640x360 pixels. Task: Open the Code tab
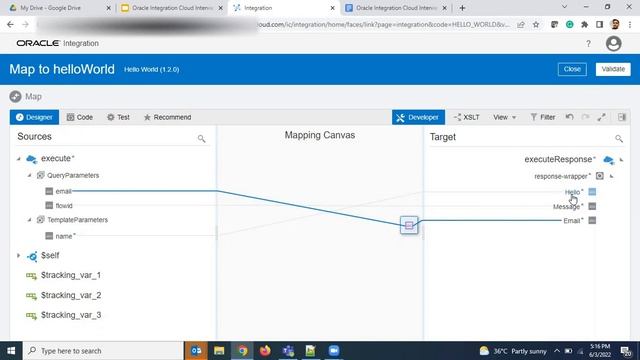80,117
